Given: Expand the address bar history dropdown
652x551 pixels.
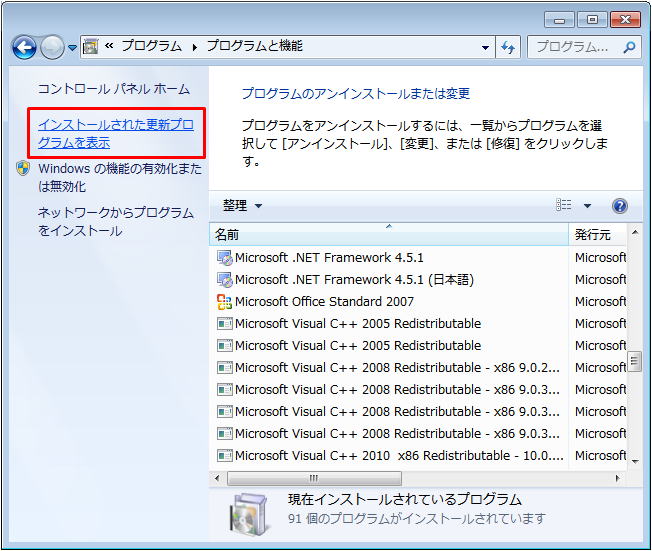Looking at the screenshot, I should pos(485,47).
